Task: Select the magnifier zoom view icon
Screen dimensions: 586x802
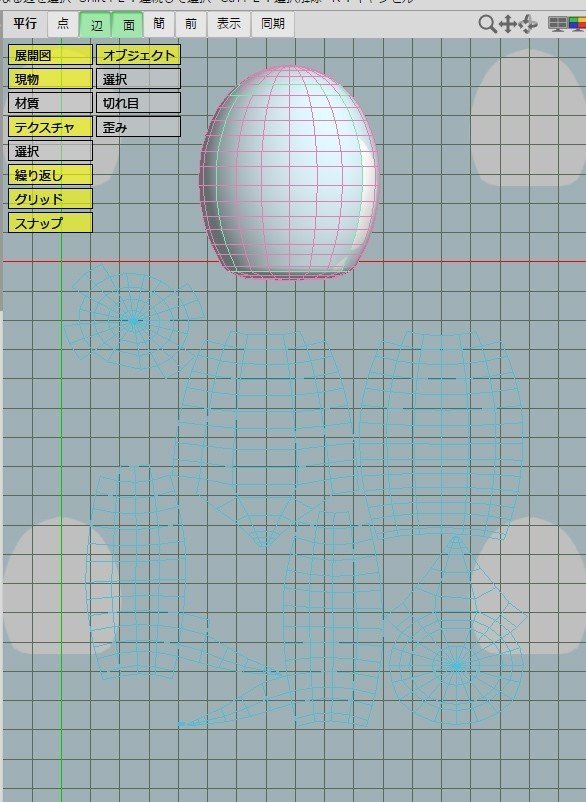Action: (487, 24)
